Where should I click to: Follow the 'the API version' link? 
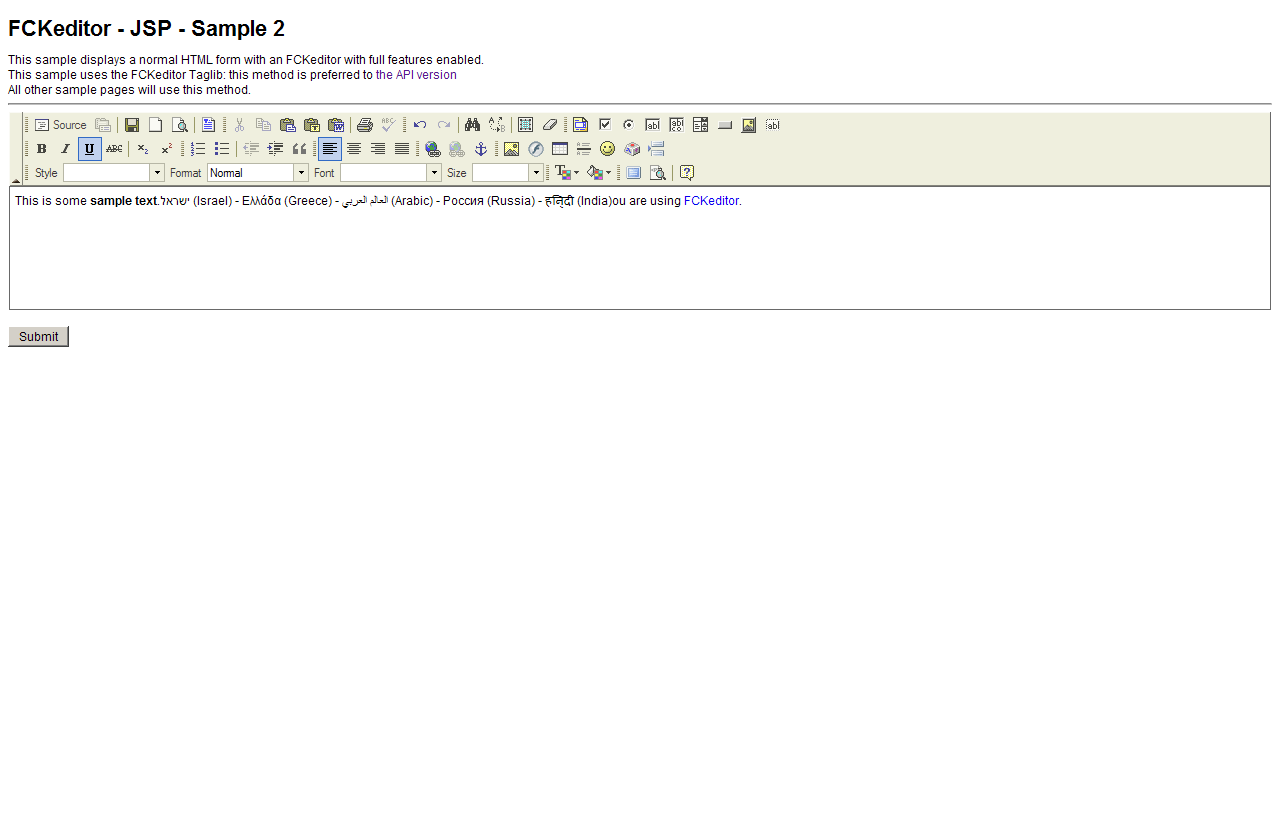point(416,75)
